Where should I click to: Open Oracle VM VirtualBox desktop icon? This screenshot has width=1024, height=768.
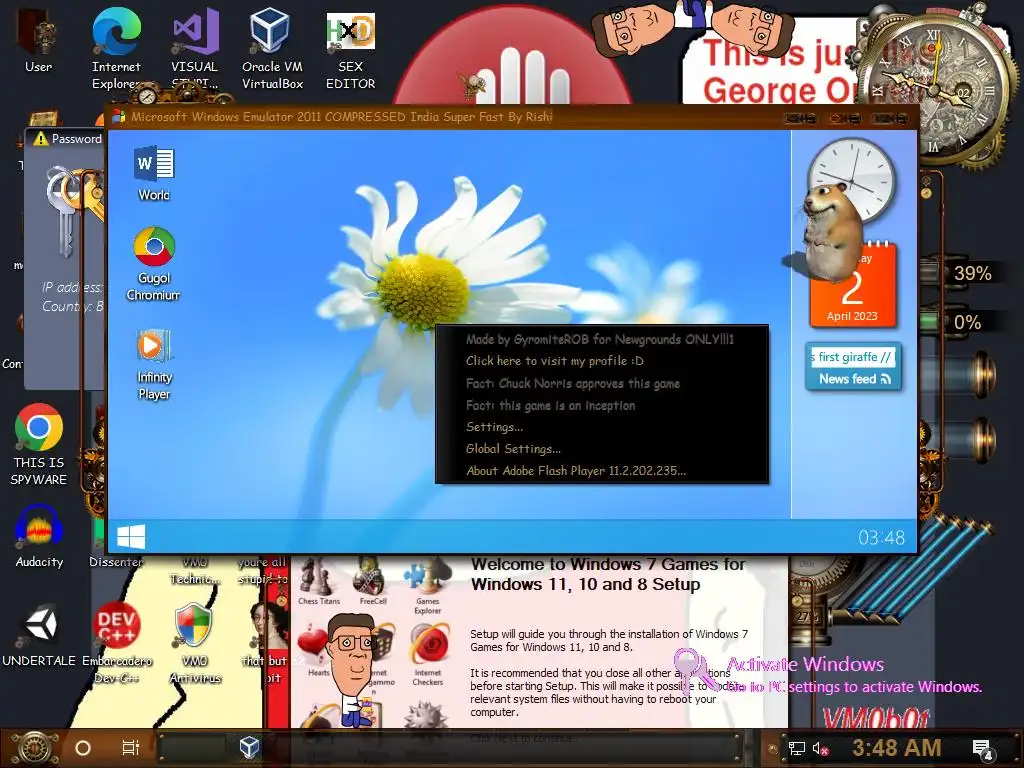272,48
